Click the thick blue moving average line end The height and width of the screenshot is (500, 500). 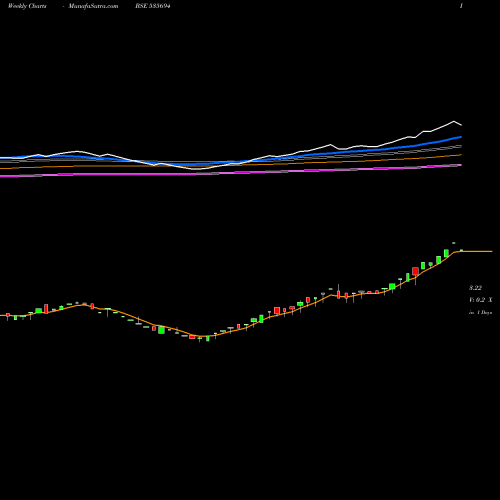pyautogui.click(x=460, y=137)
